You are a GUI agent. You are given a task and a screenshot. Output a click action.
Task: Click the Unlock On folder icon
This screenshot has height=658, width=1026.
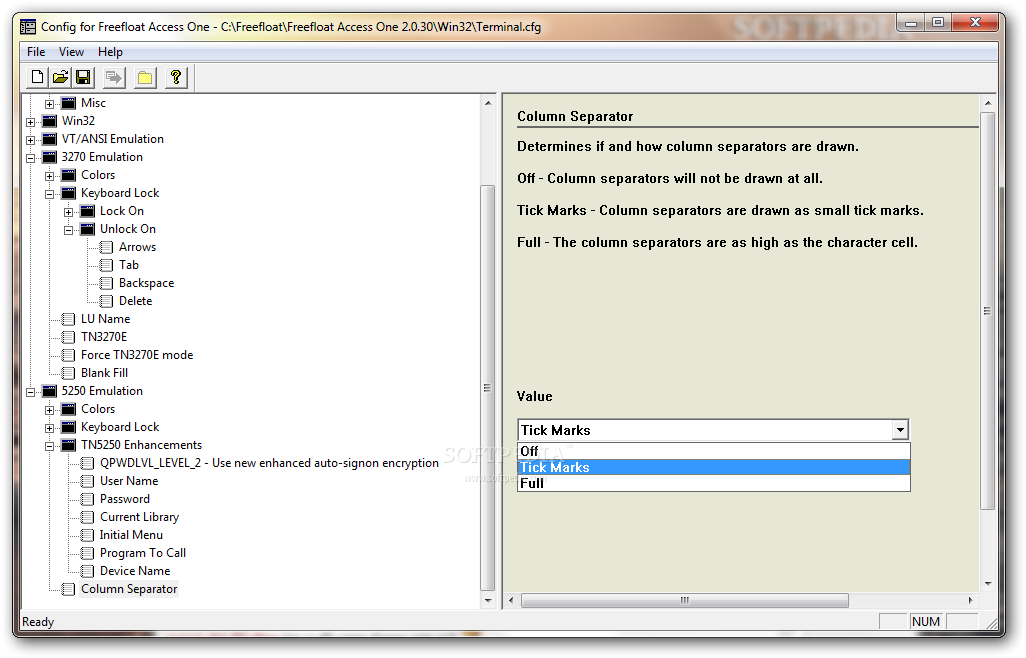click(x=88, y=229)
